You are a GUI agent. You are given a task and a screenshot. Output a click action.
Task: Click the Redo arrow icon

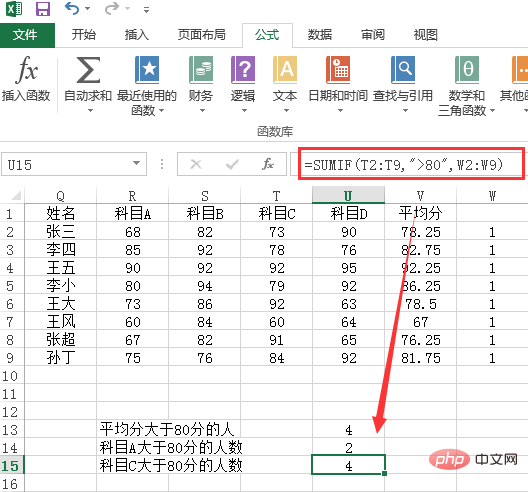coord(112,8)
